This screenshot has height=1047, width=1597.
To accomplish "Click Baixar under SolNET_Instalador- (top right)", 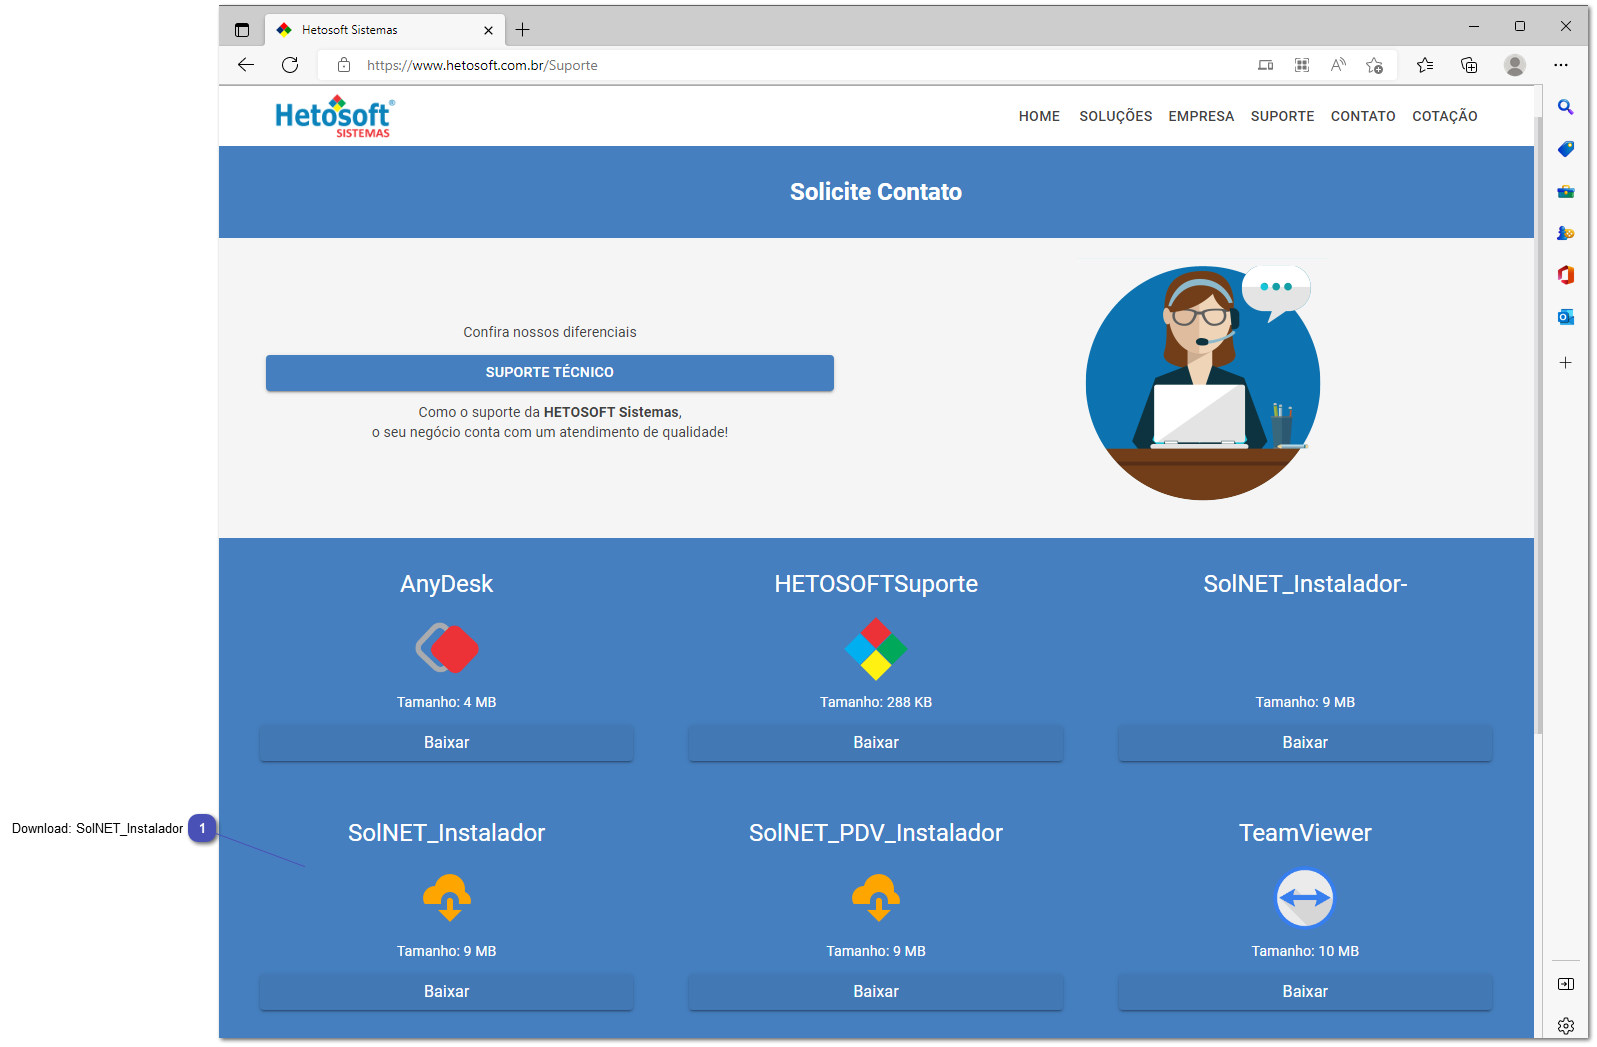I will point(1305,742).
